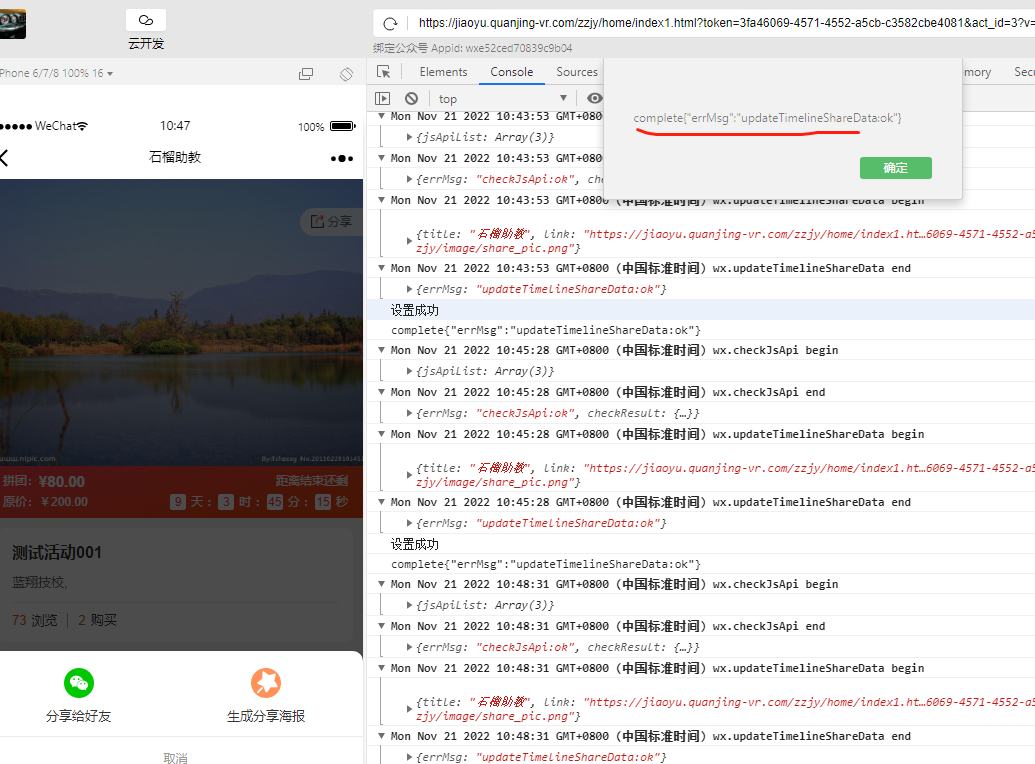Expand the errMsg object under 10:43:53 end

[409, 289]
